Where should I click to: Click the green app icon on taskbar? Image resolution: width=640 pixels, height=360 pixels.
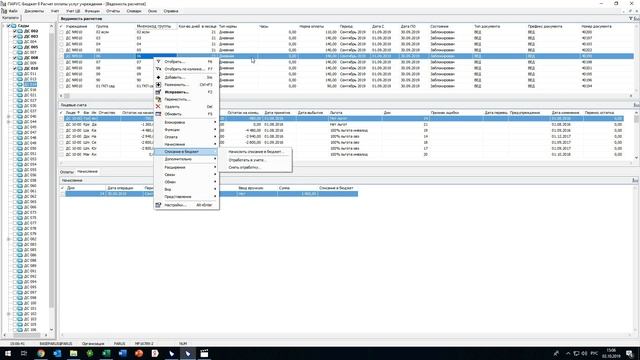pos(90,353)
